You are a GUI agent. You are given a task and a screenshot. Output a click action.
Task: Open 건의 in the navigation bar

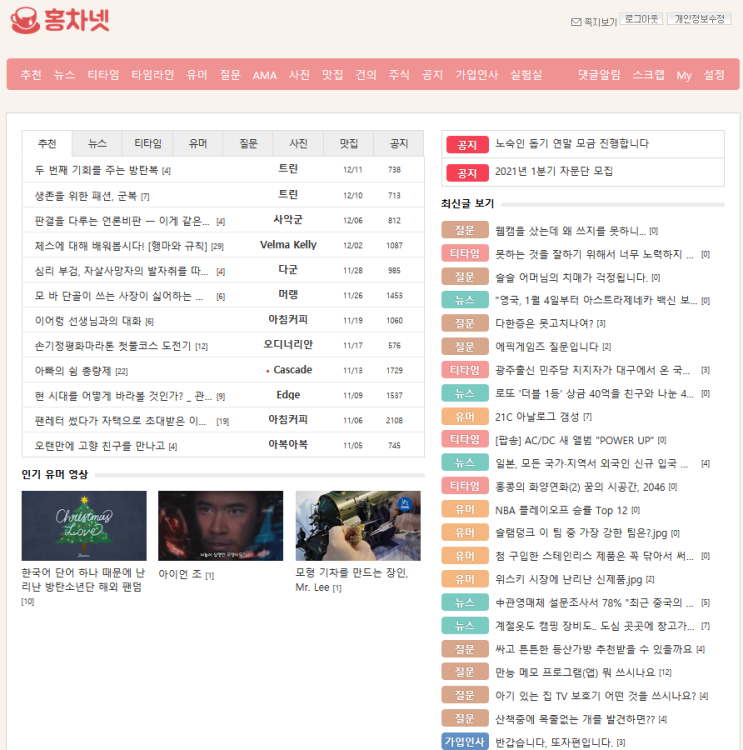click(366, 75)
